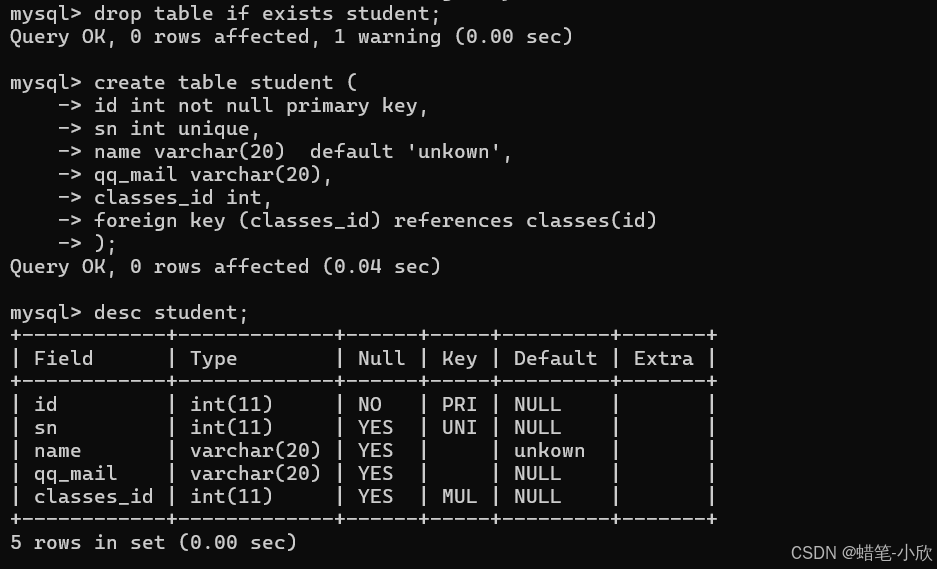Screen dimensions: 937x569
Task: Click the PRI key value in id row
Action: (x=459, y=405)
